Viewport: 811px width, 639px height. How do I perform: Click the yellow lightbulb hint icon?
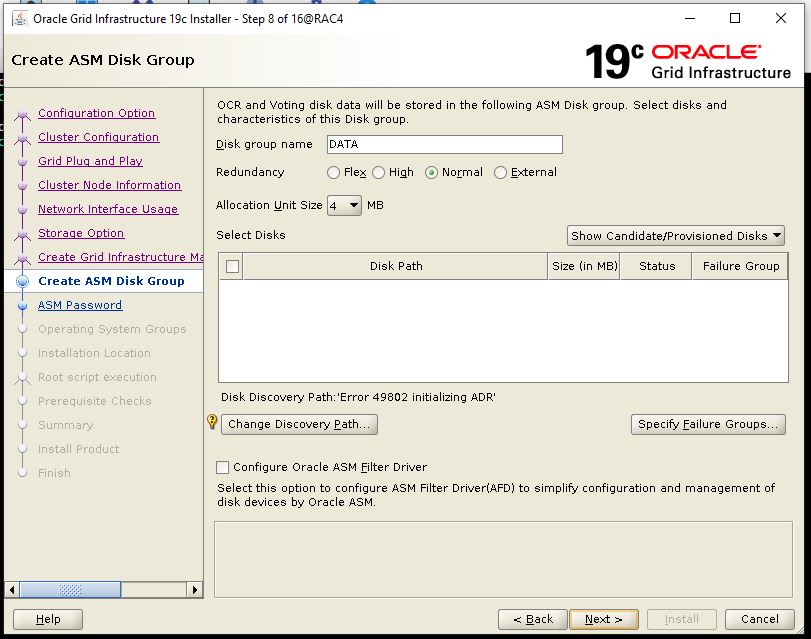[212, 422]
